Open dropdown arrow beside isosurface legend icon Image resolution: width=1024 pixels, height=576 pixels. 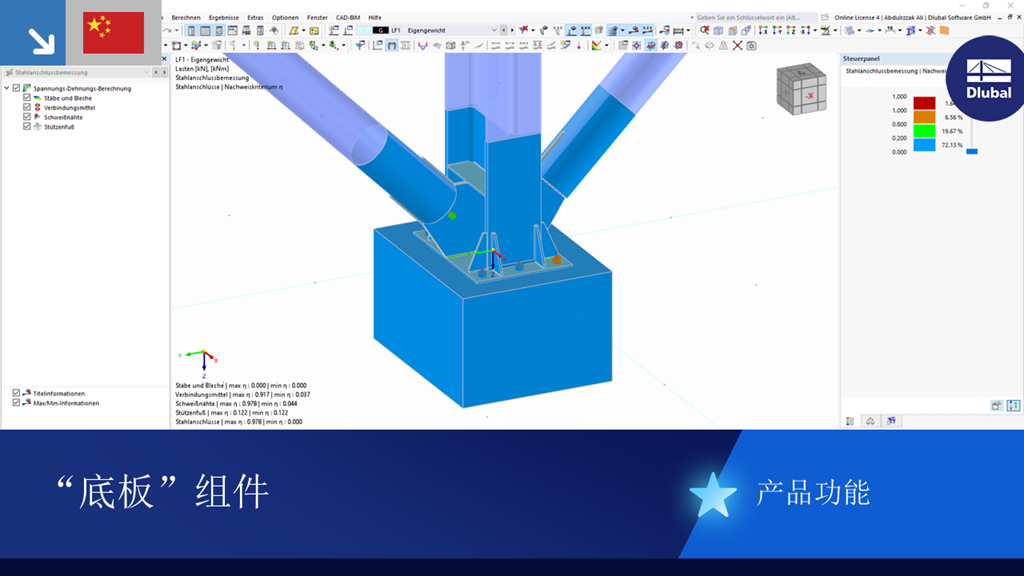tap(607, 45)
